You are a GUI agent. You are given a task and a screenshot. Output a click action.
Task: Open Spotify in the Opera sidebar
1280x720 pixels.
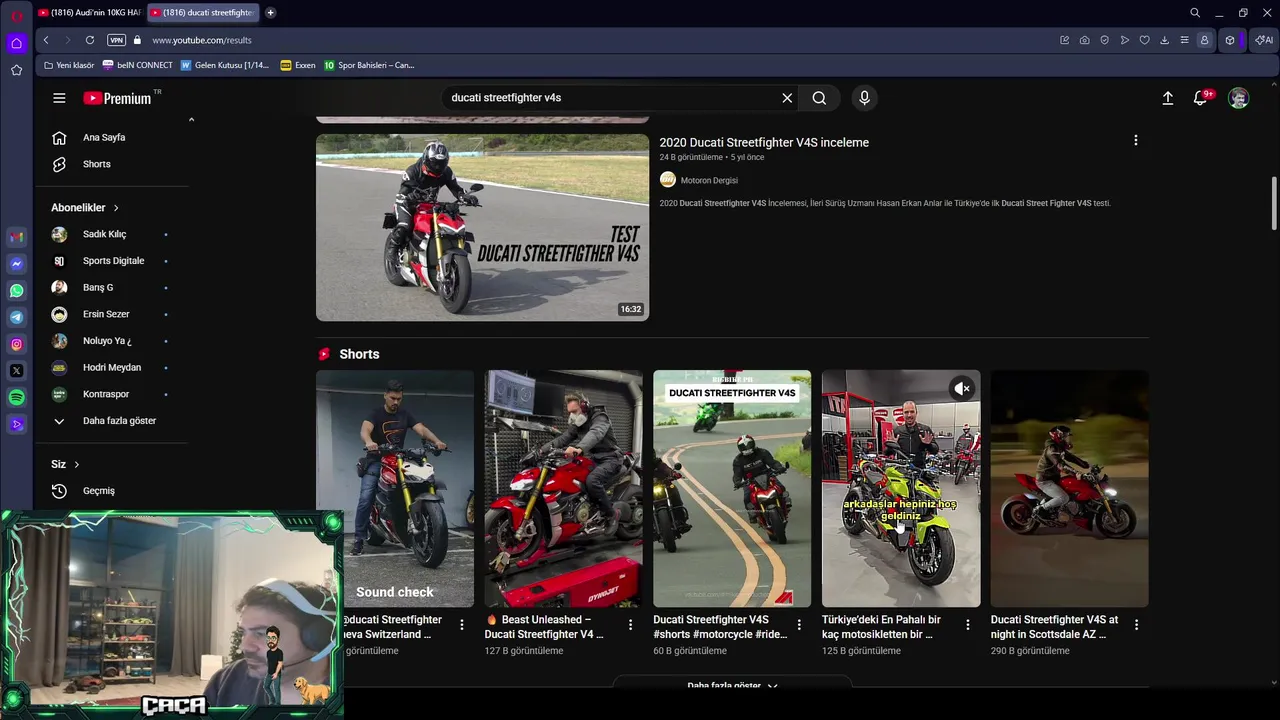(x=16, y=397)
